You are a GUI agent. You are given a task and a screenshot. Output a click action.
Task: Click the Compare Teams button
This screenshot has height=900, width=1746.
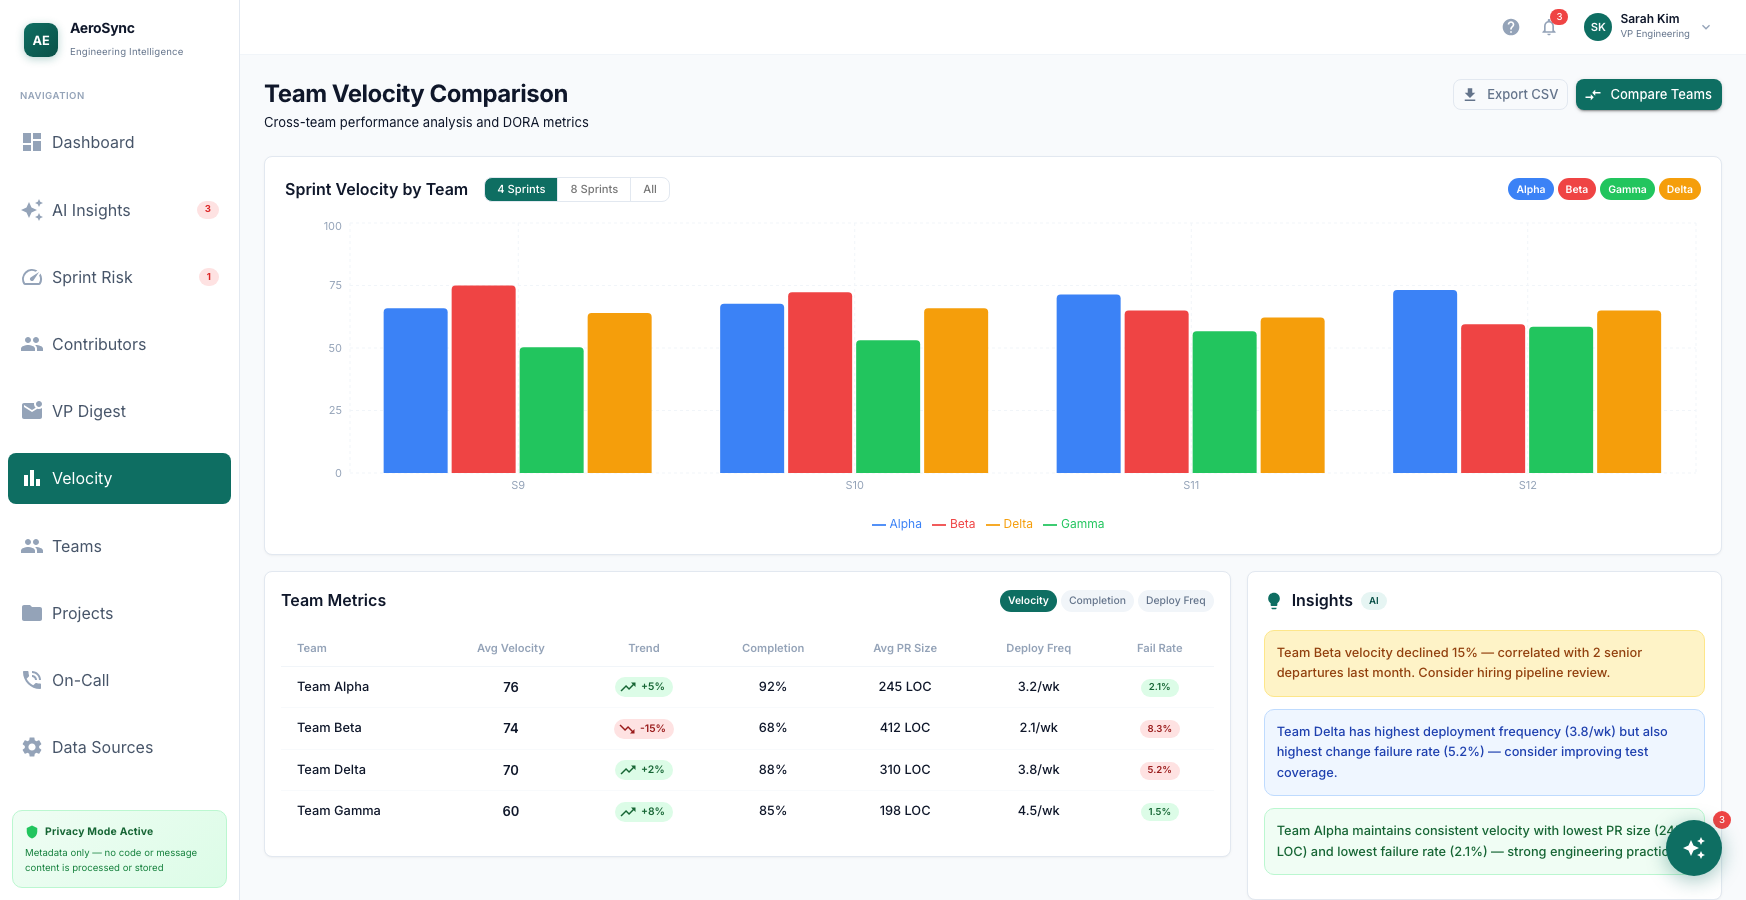click(1648, 94)
